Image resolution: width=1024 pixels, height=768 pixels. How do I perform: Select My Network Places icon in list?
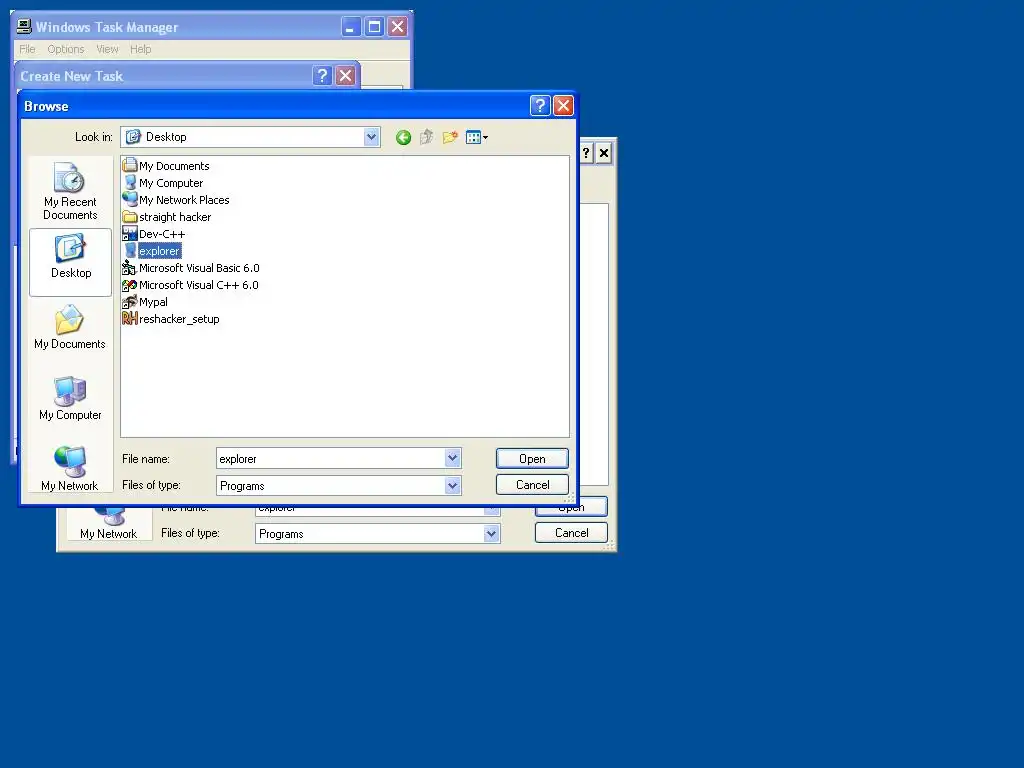[x=130, y=199]
